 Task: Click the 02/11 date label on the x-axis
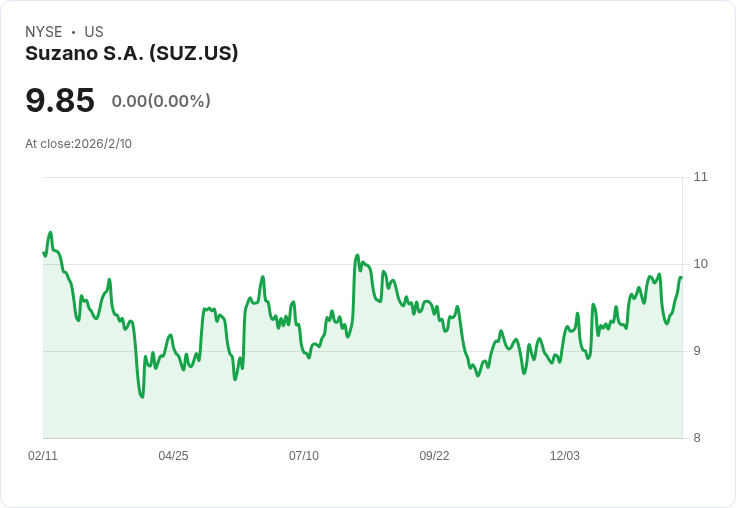click(43, 455)
